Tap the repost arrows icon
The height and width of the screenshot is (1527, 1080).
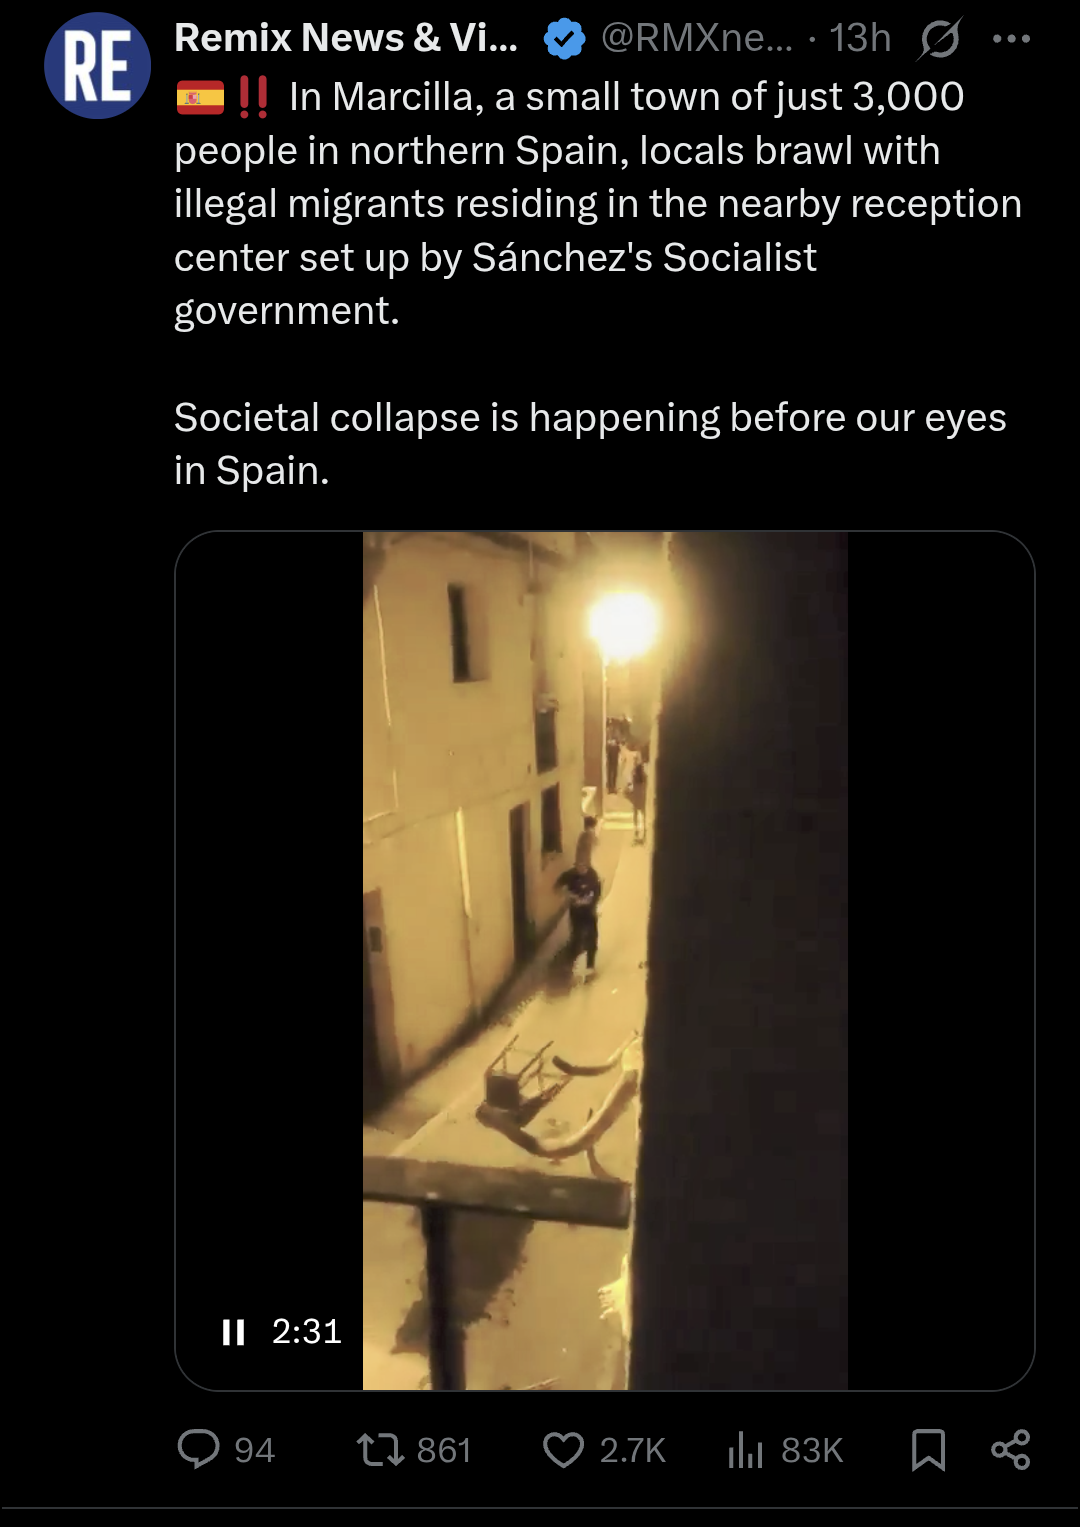[380, 1449]
